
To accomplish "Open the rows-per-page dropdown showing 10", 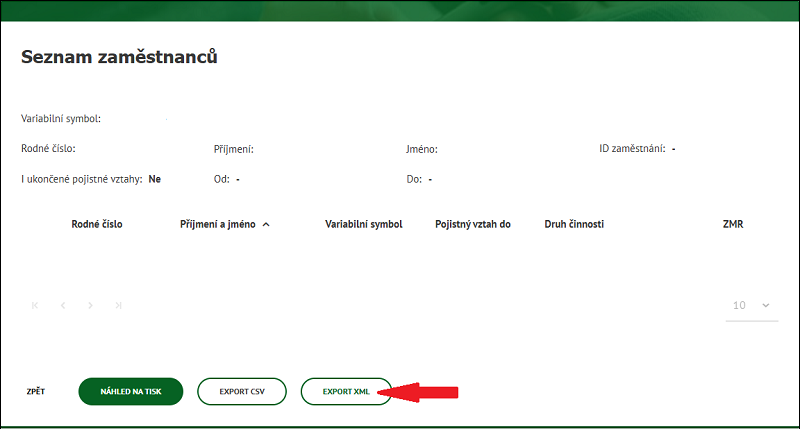I will click(x=751, y=305).
